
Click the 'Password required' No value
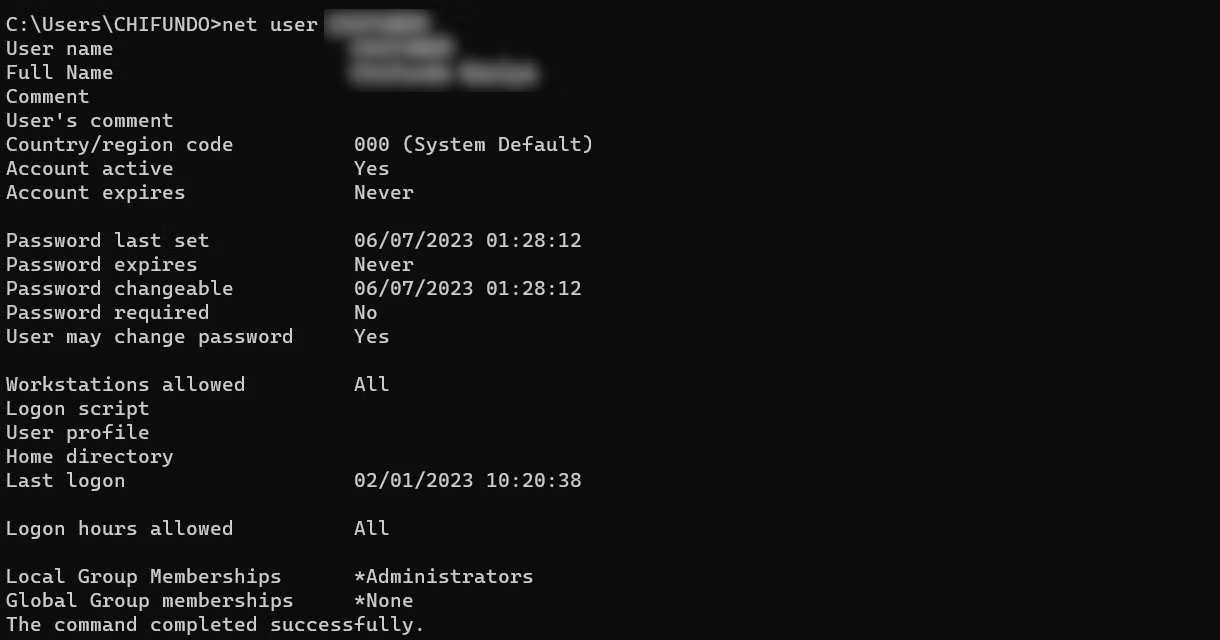click(x=366, y=312)
